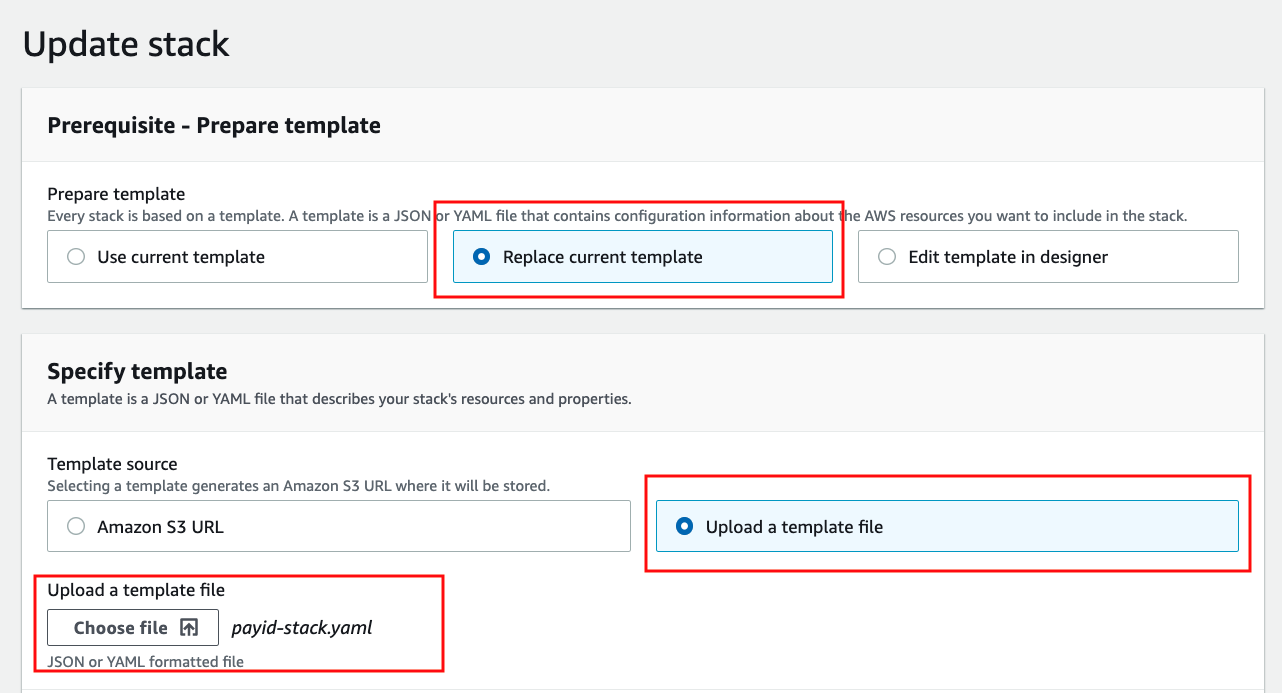1282x693 pixels.
Task: Select the Replace current template radio button
Action: click(482, 257)
